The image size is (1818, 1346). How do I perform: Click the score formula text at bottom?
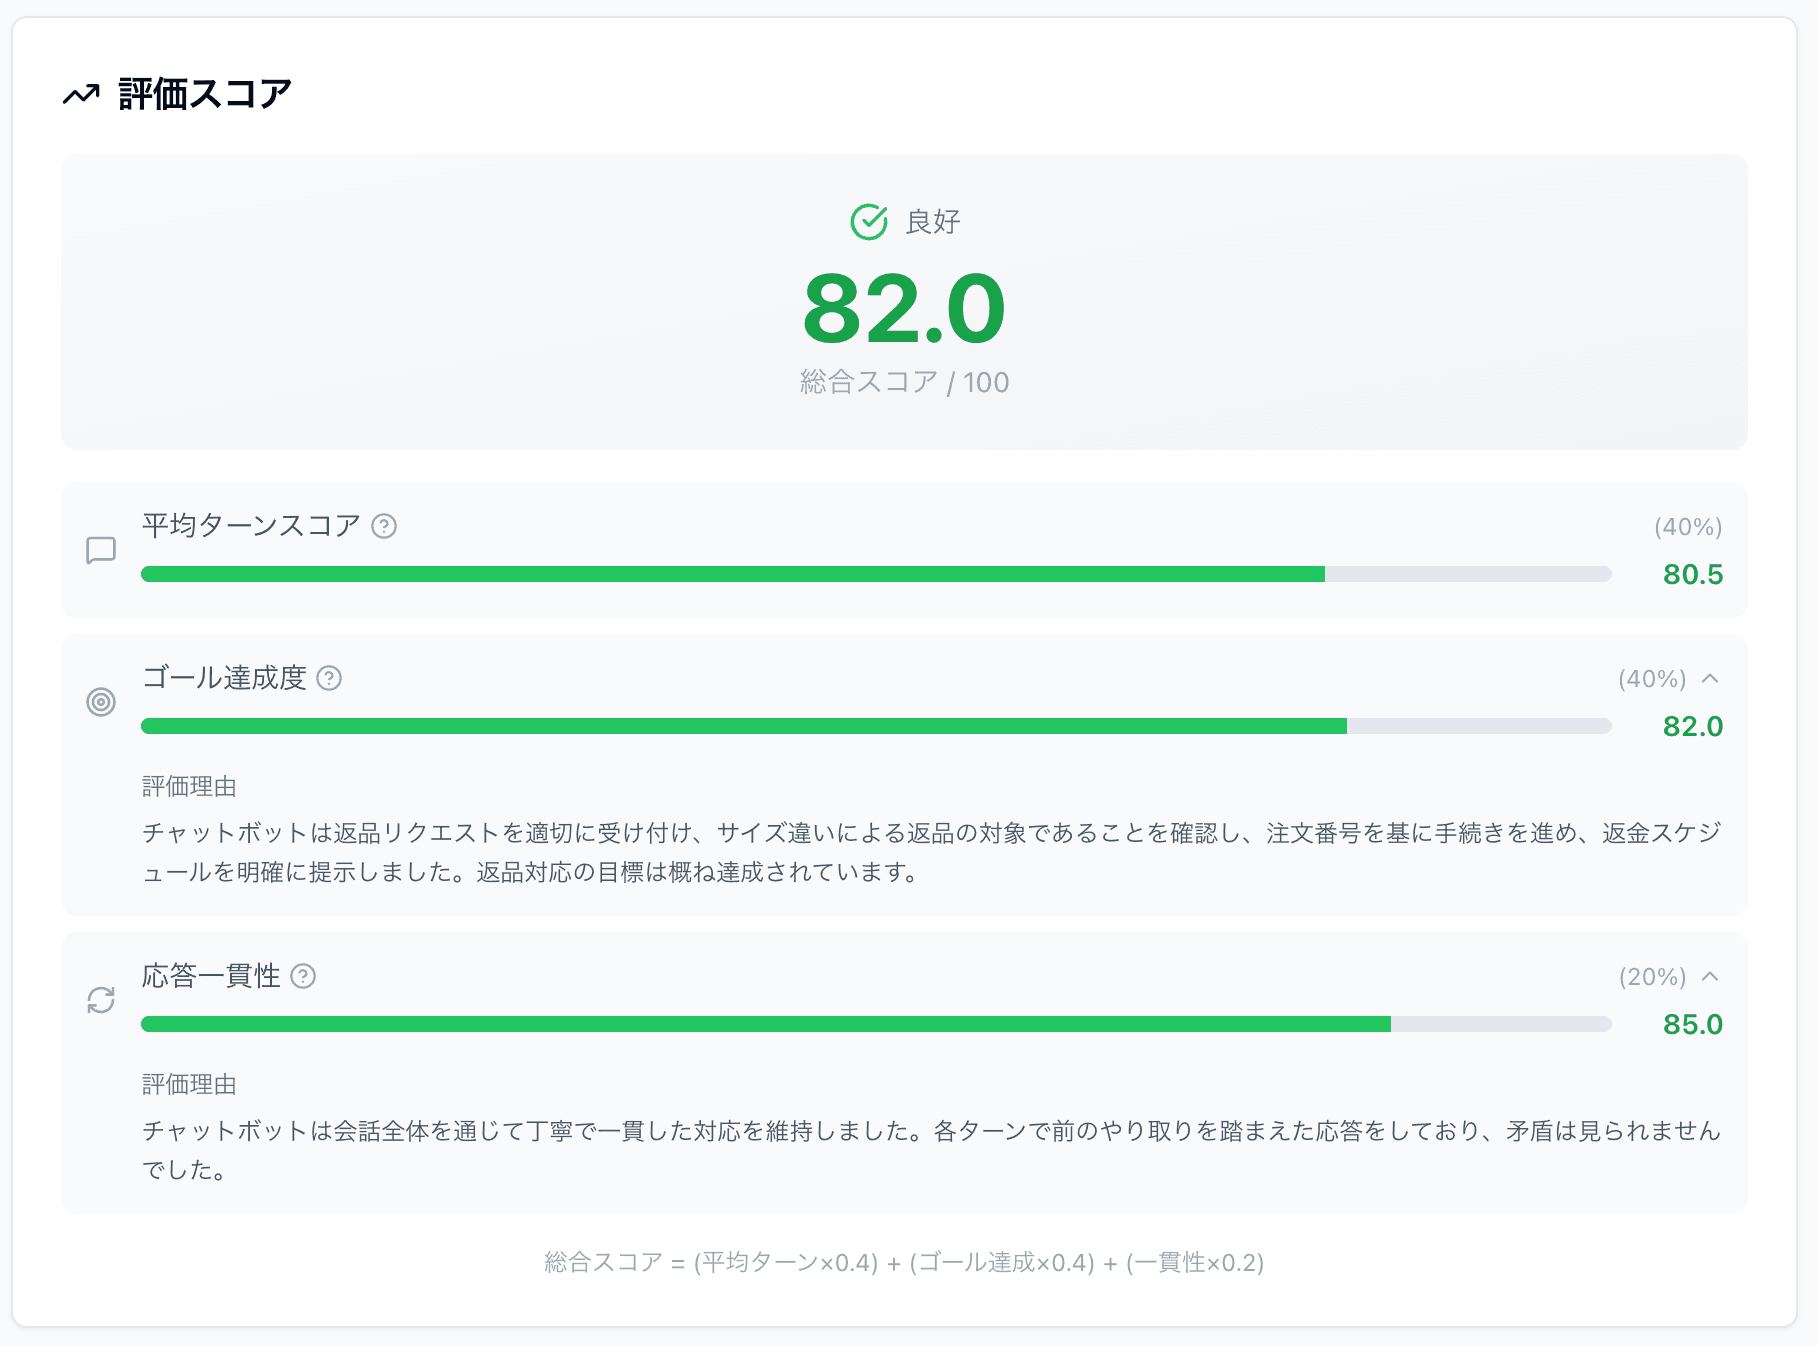point(904,1263)
